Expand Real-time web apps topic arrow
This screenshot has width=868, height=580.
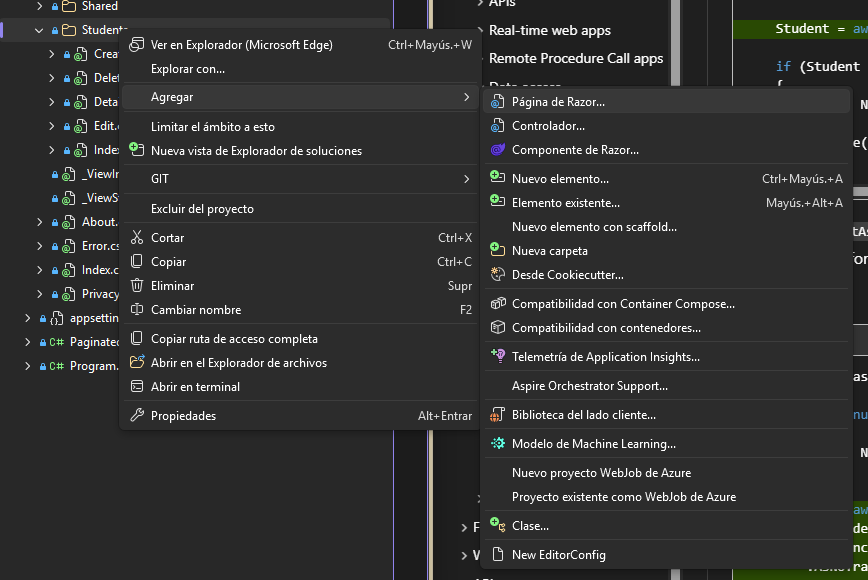(x=480, y=30)
